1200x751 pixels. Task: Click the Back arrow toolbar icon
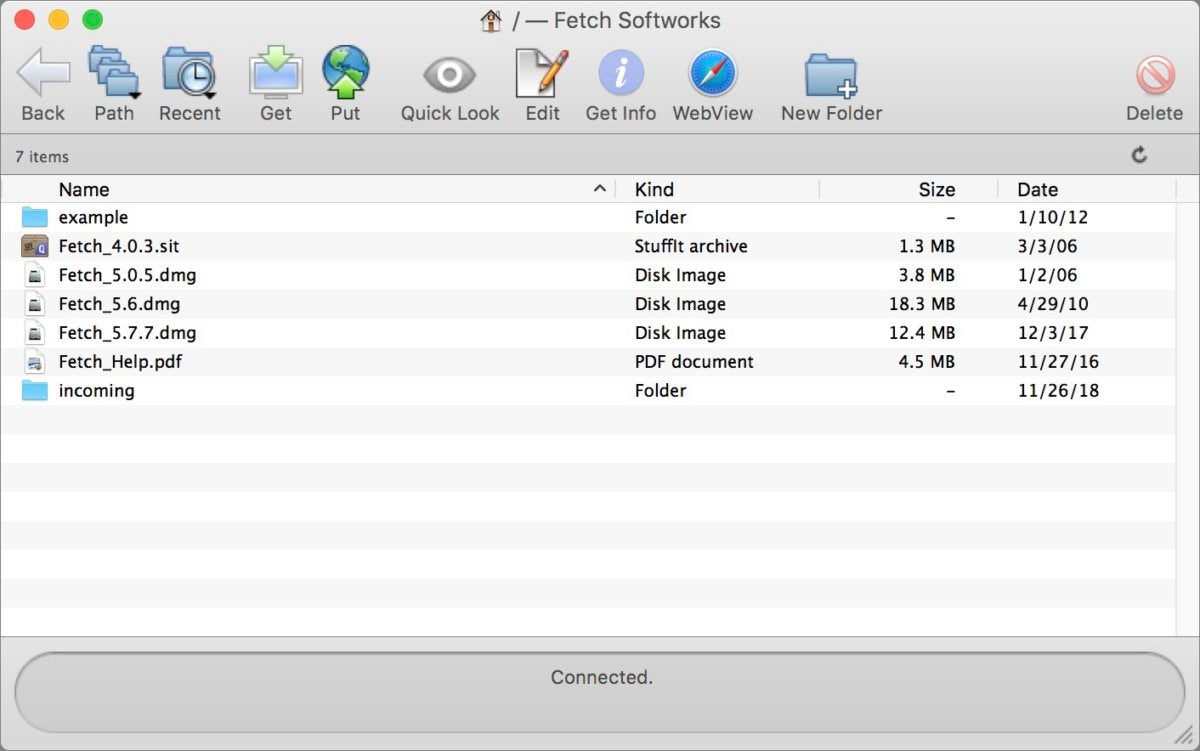tap(43, 73)
